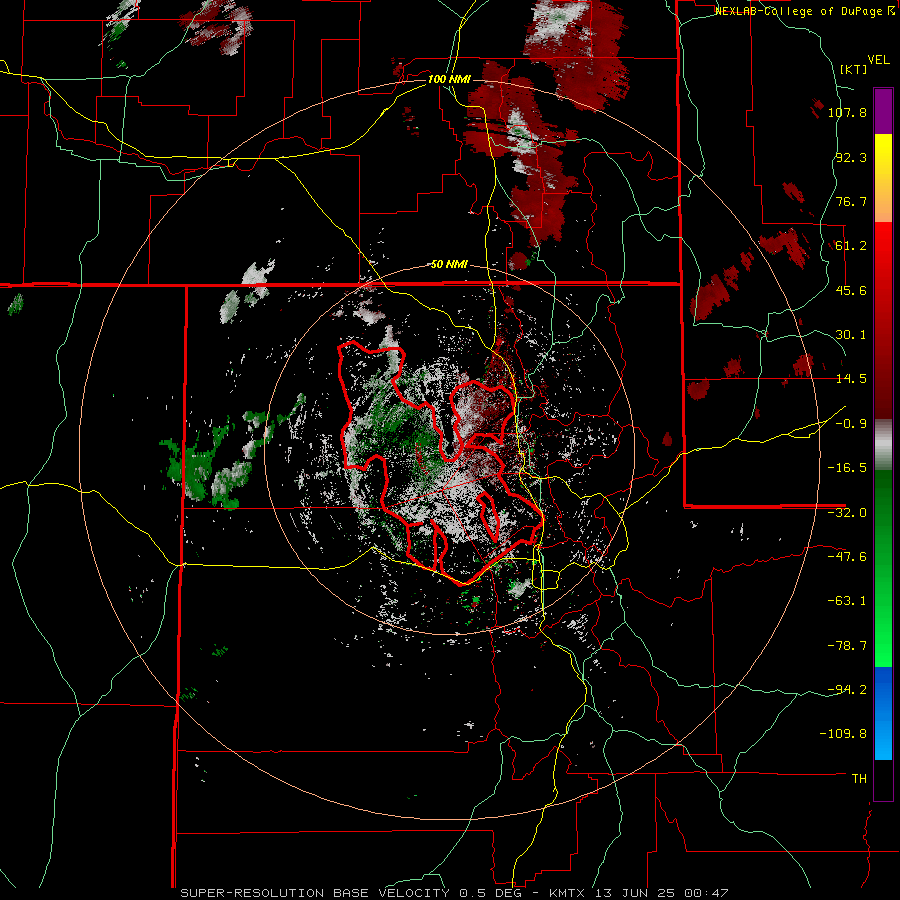Select the 45.6 legend value
Image resolution: width=900 pixels, height=900 pixels.
(x=851, y=290)
